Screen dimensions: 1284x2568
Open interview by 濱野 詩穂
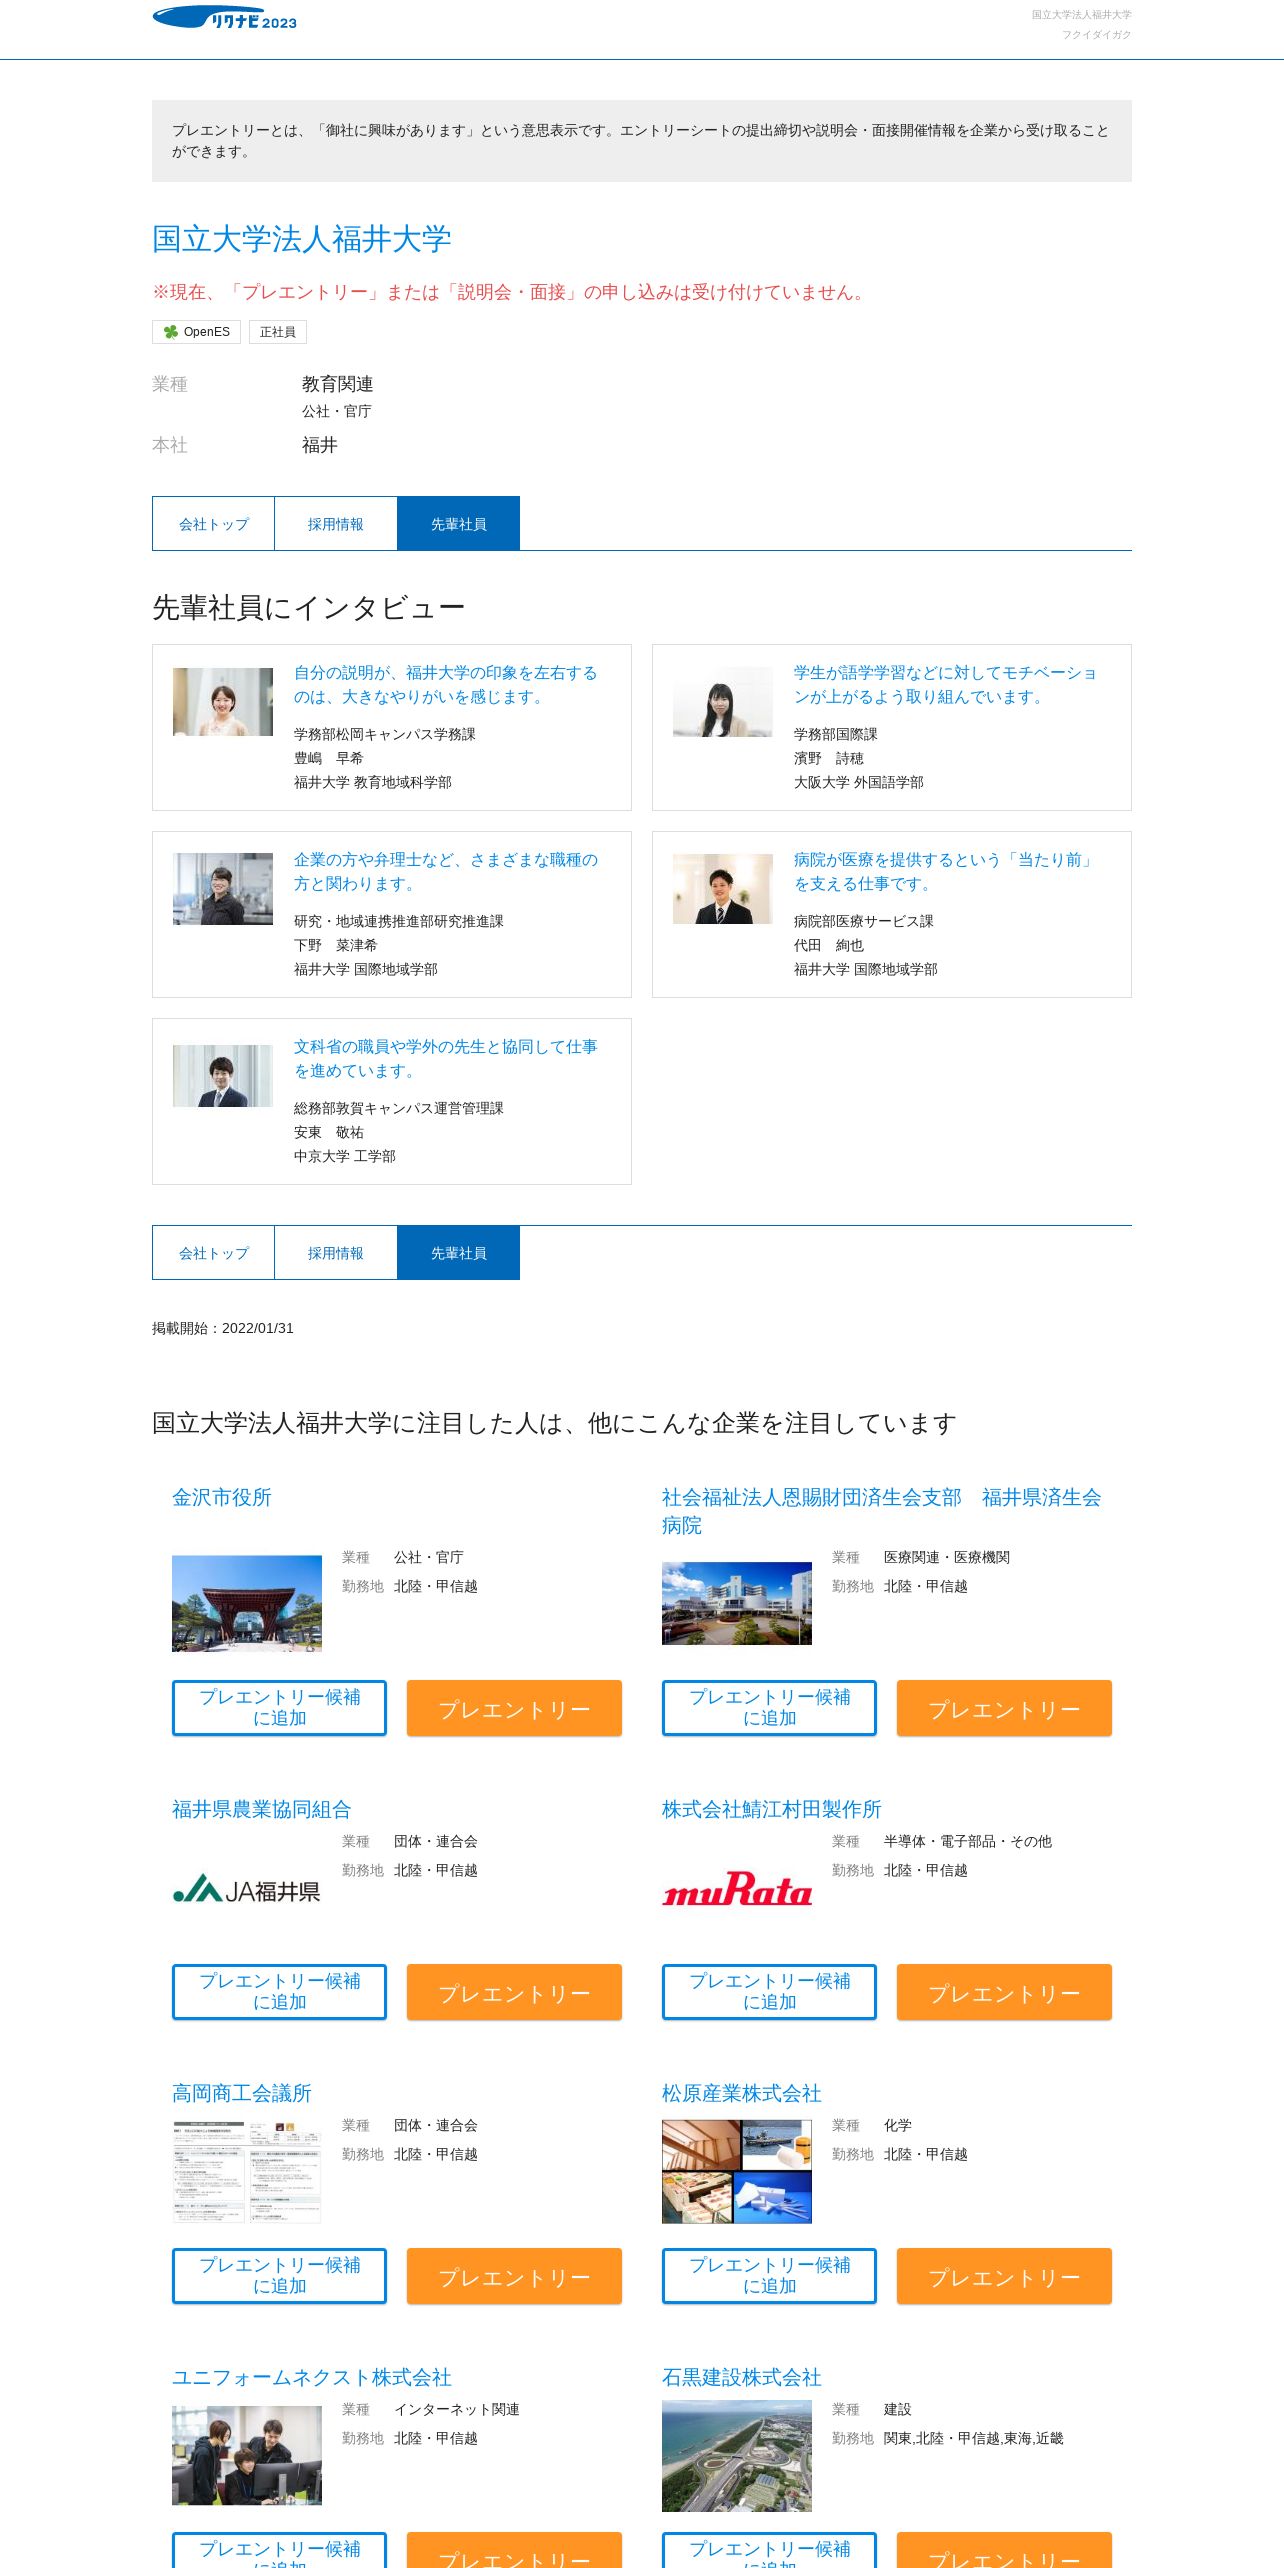tap(945, 685)
